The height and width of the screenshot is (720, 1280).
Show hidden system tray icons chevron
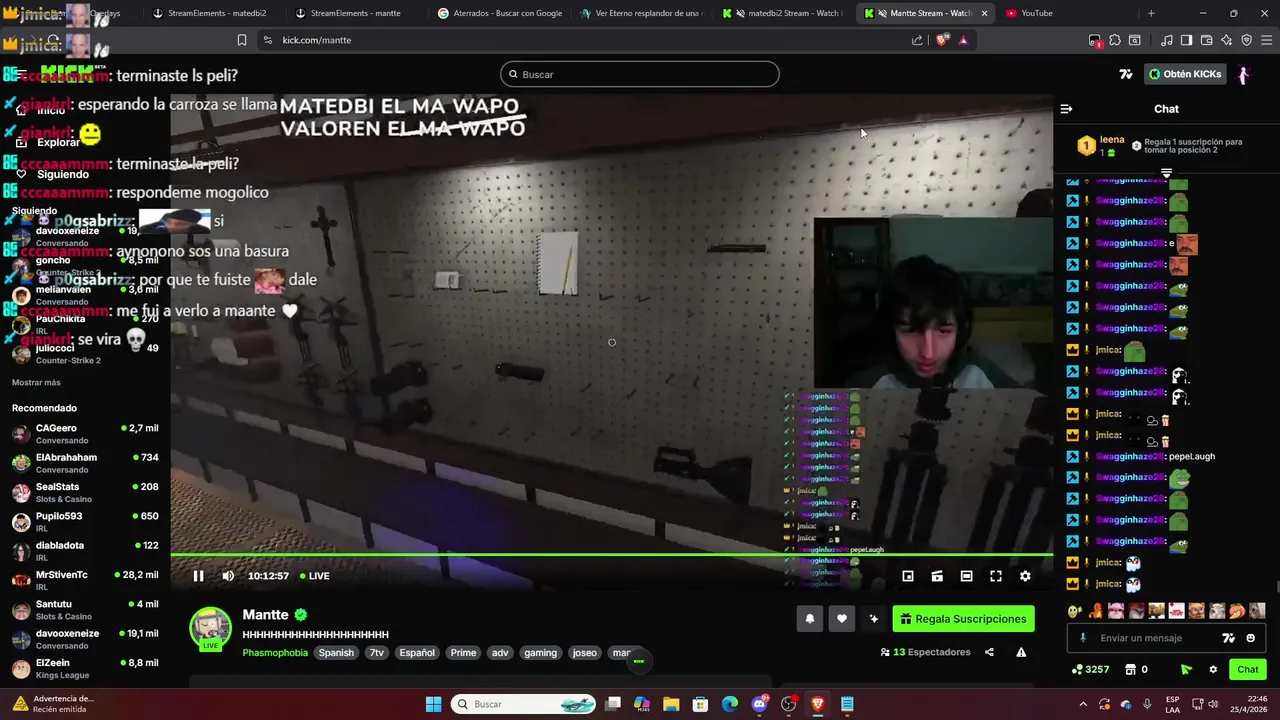coord(1083,704)
